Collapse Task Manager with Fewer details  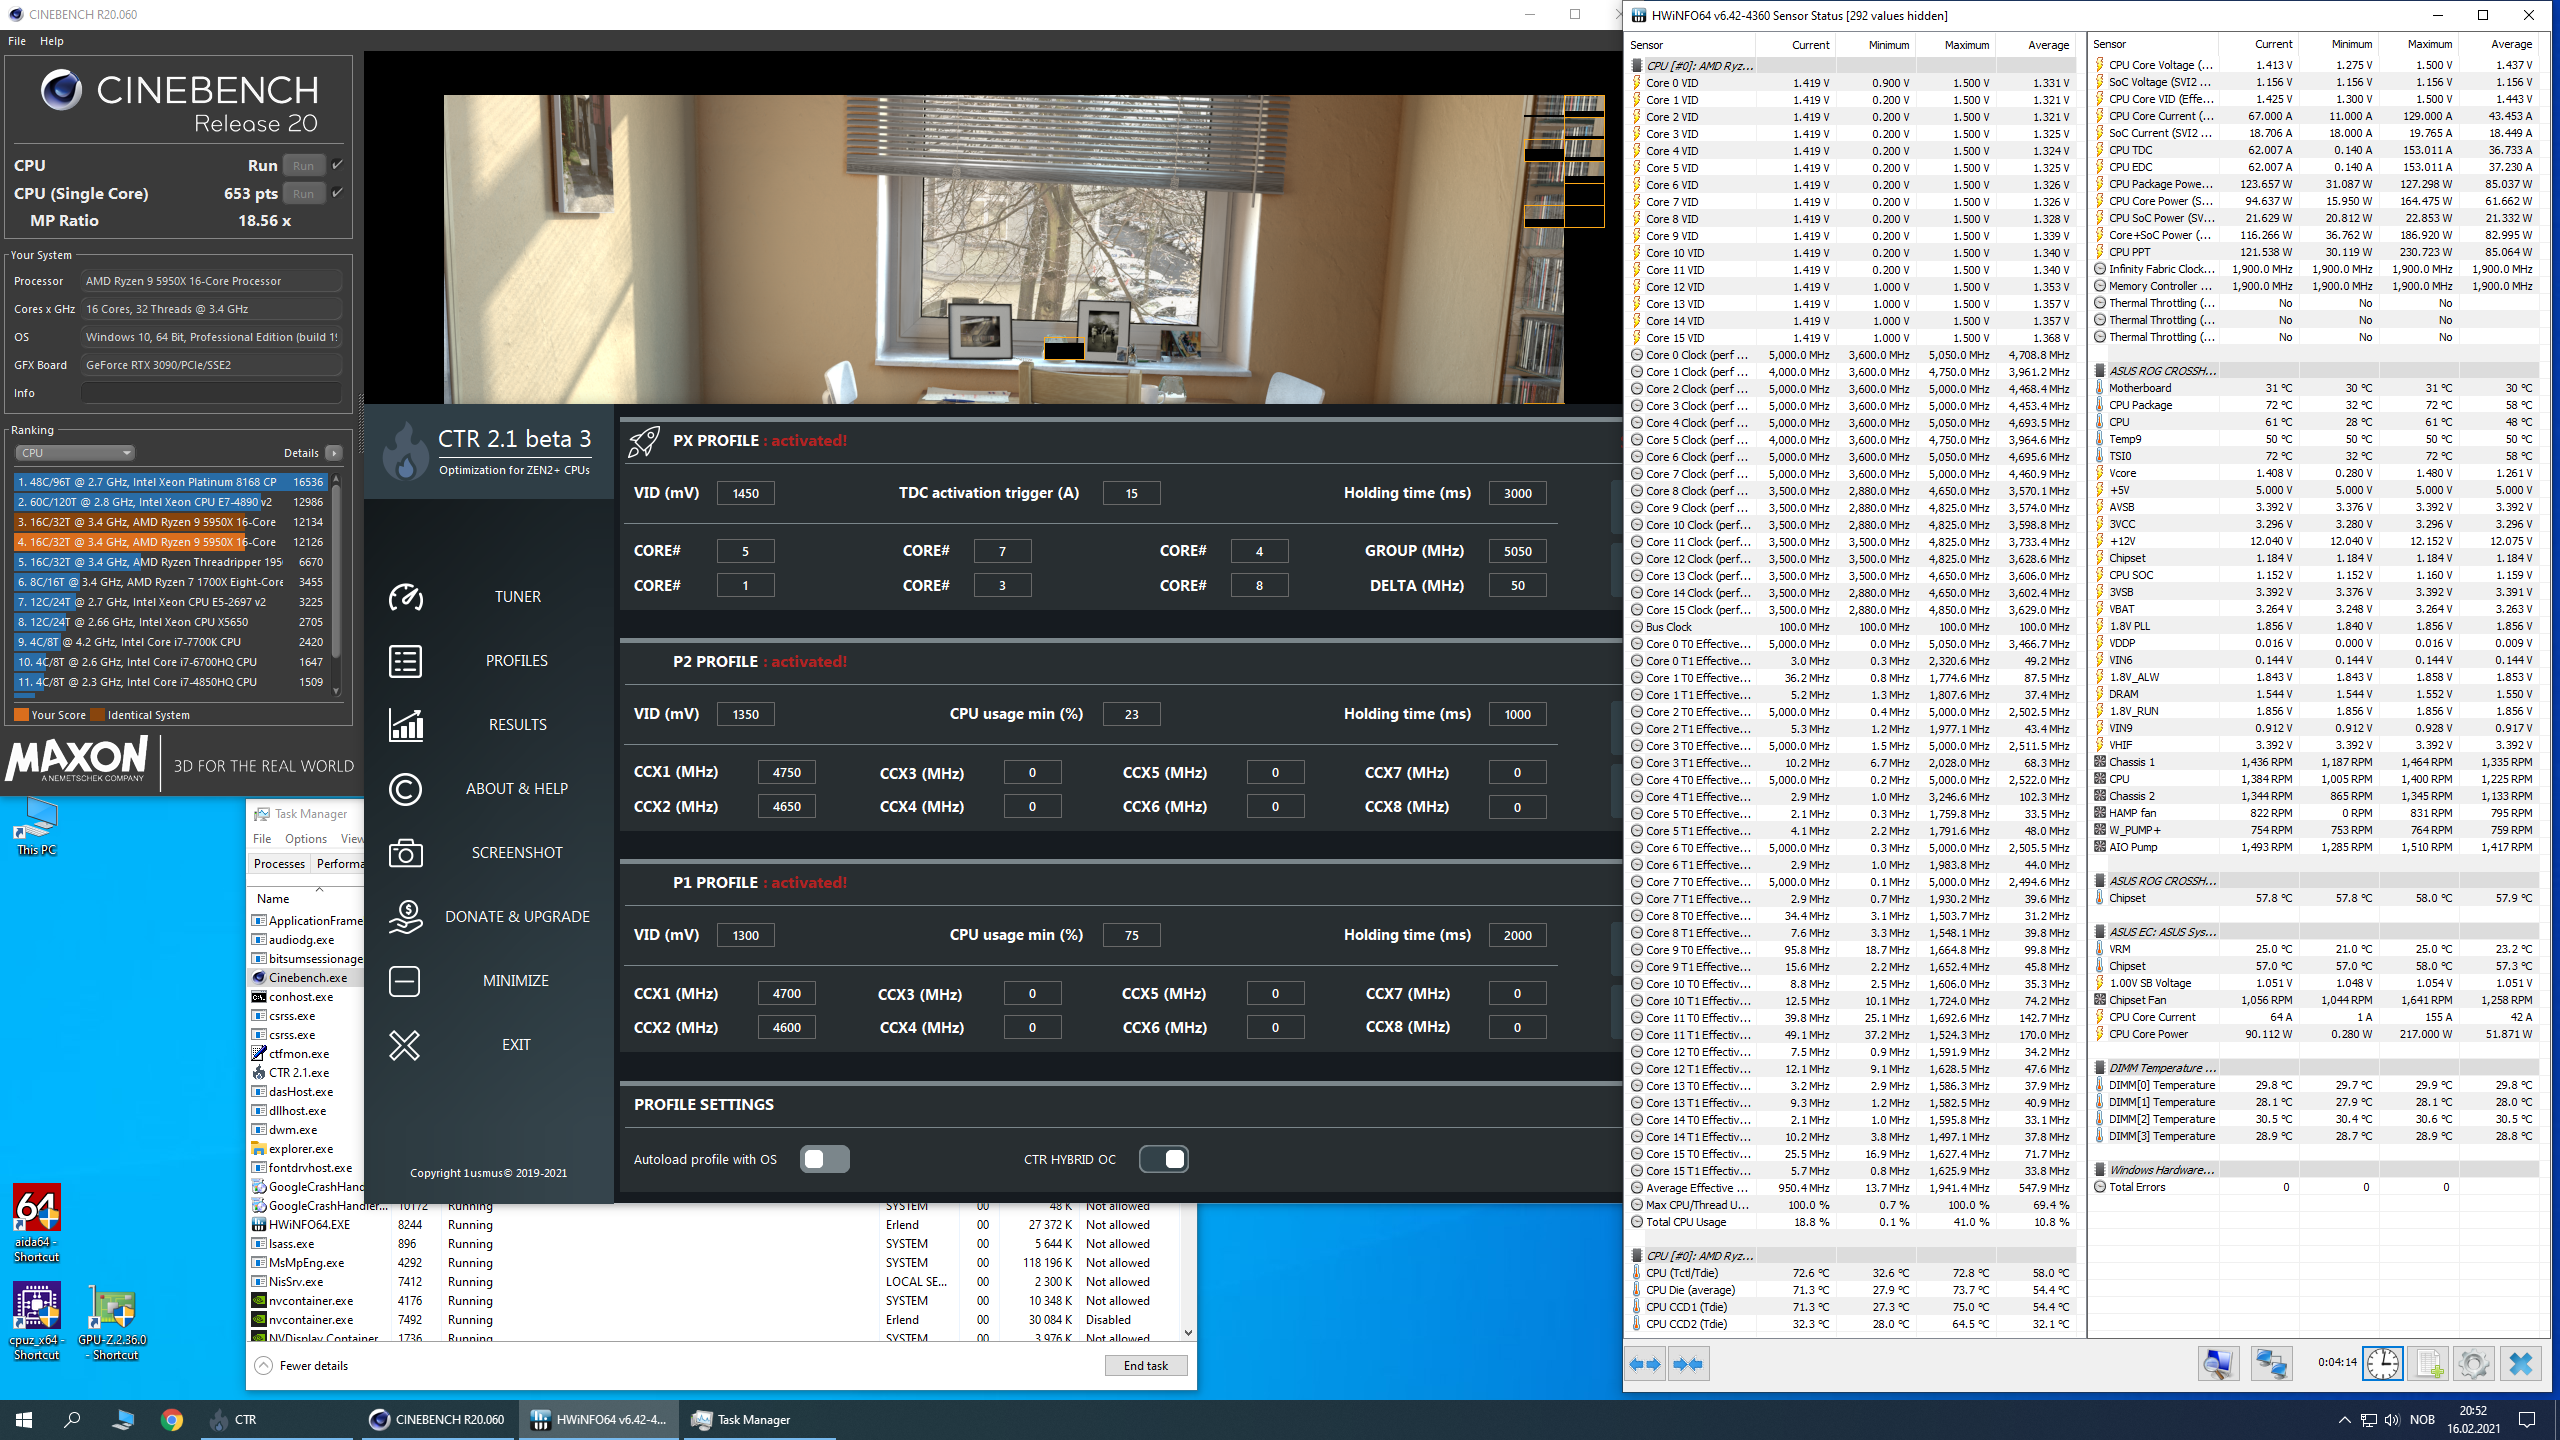coord(301,1365)
